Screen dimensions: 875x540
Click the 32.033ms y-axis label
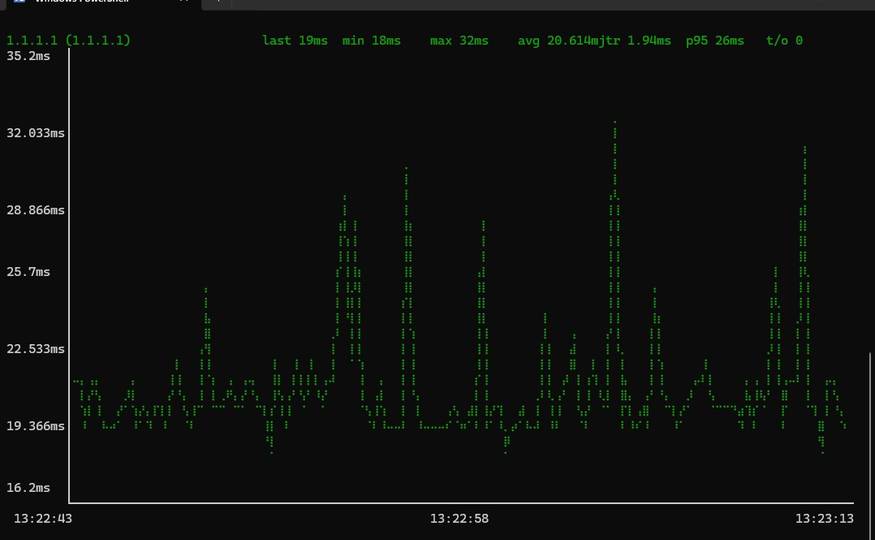(35, 133)
